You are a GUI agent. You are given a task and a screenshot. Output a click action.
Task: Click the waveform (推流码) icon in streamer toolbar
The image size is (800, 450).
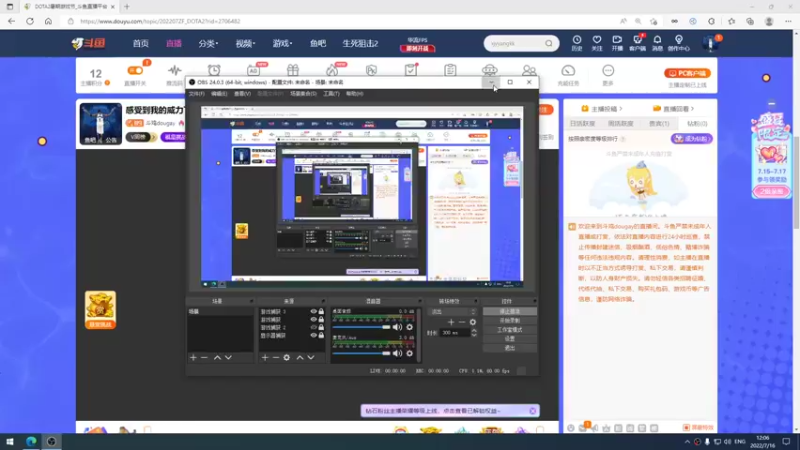[174, 70]
